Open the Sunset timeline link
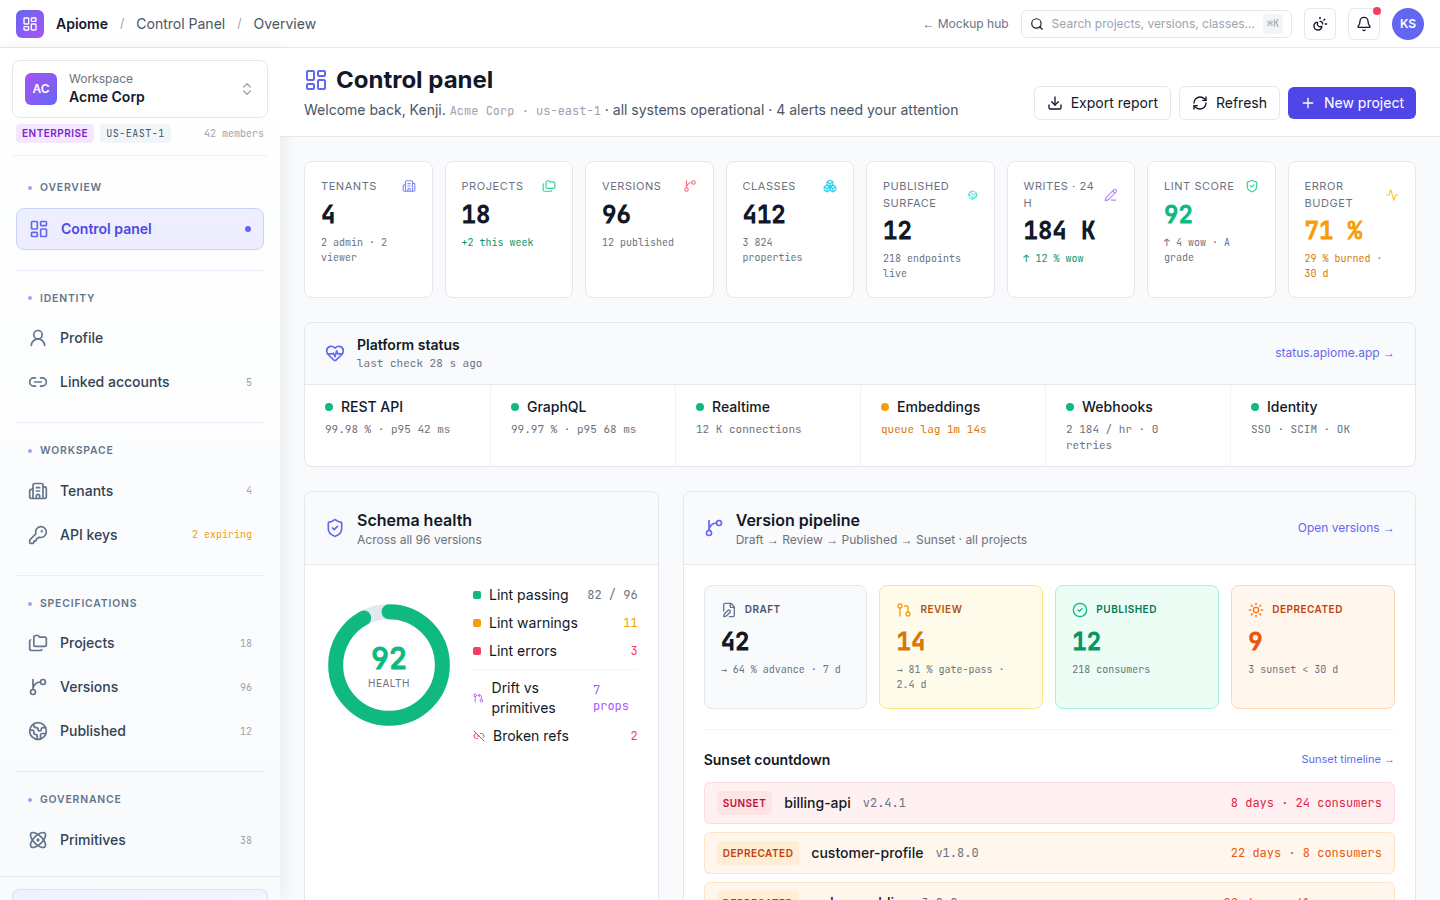The width and height of the screenshot is (1440, 900). pos(1347,760)
